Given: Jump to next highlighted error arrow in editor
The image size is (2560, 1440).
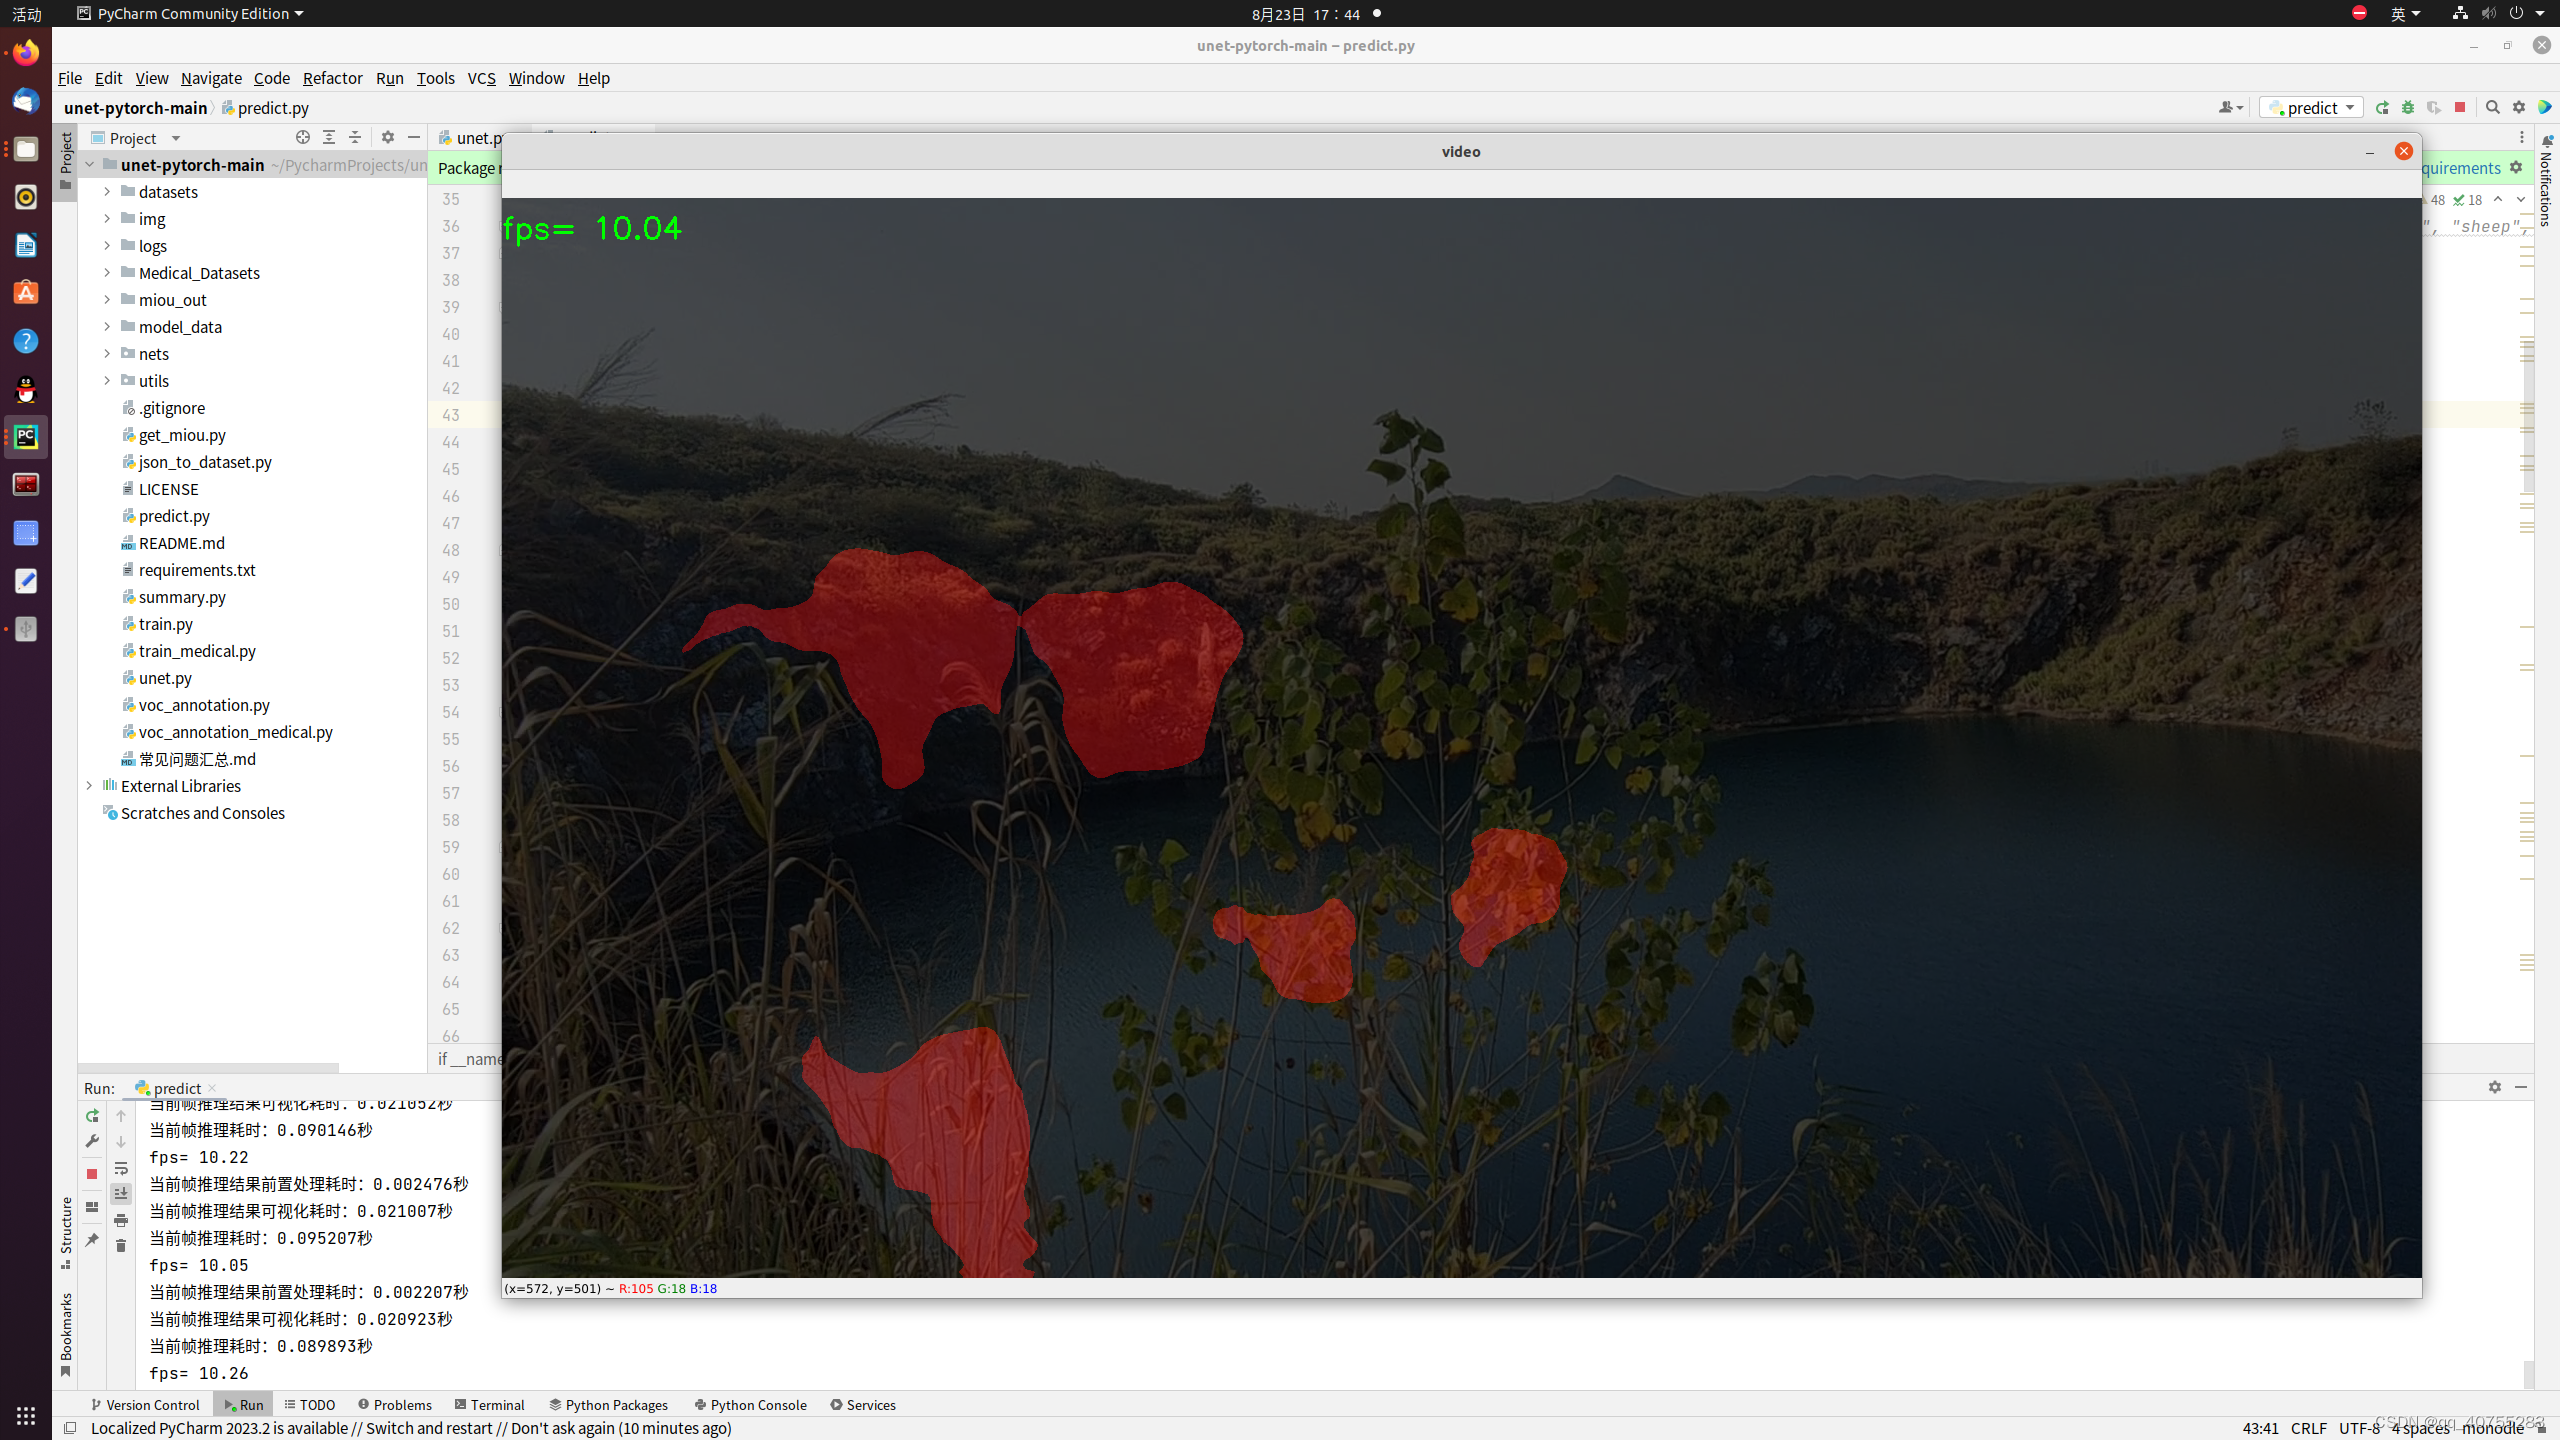Looking at the screenshot, I should coord(2521,200).
